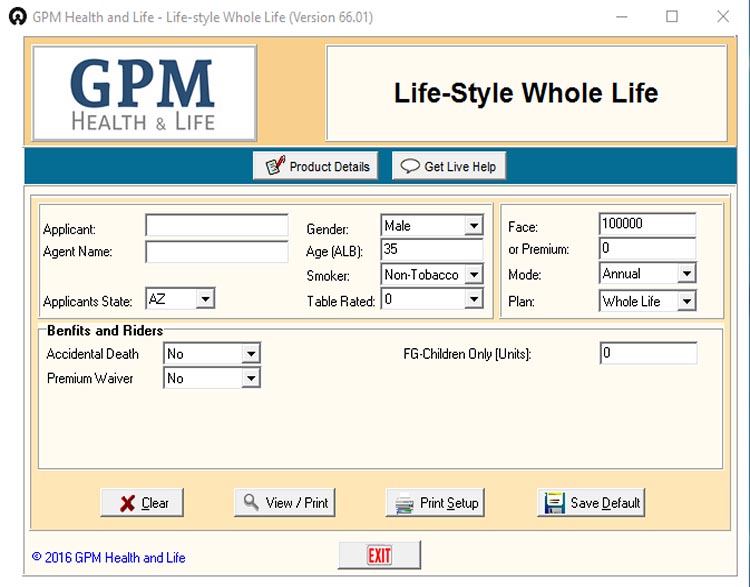Screen dimensions: 750x587
Task: Close the GPM window
Action: [723, 17]
